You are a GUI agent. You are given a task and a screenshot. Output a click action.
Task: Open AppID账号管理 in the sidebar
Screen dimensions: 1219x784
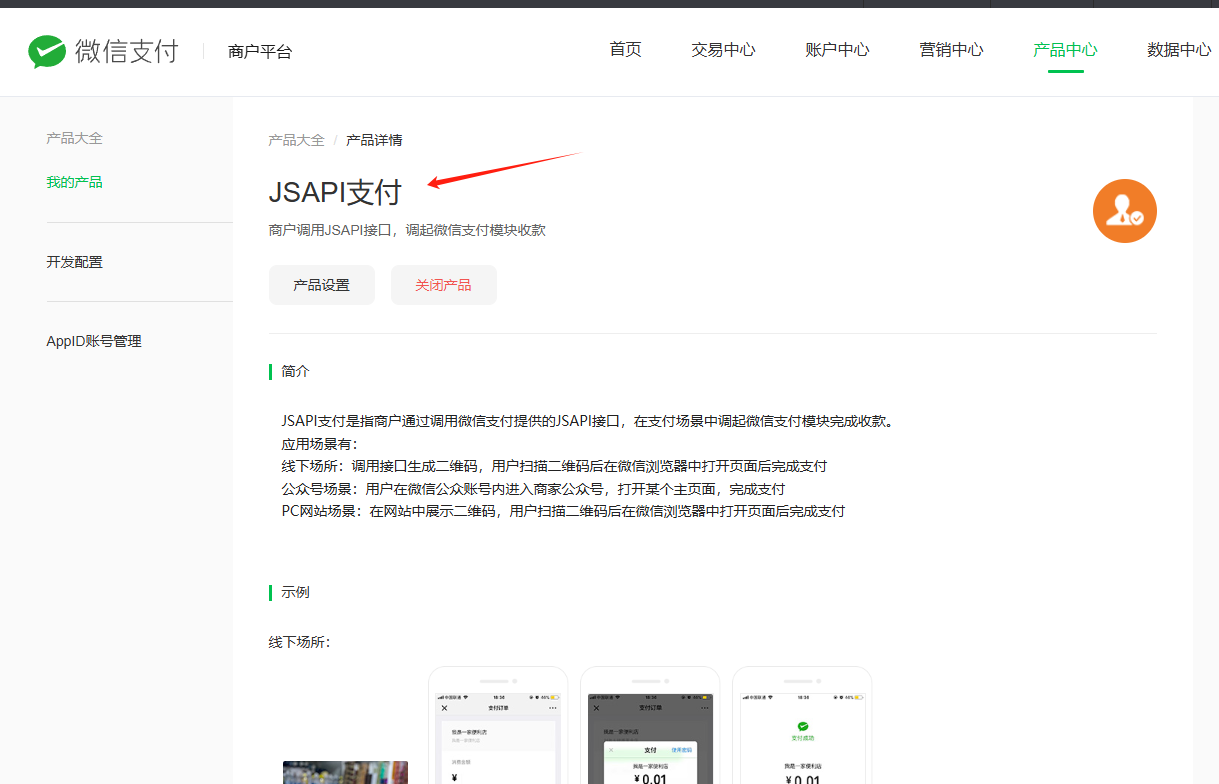(94, 341)
